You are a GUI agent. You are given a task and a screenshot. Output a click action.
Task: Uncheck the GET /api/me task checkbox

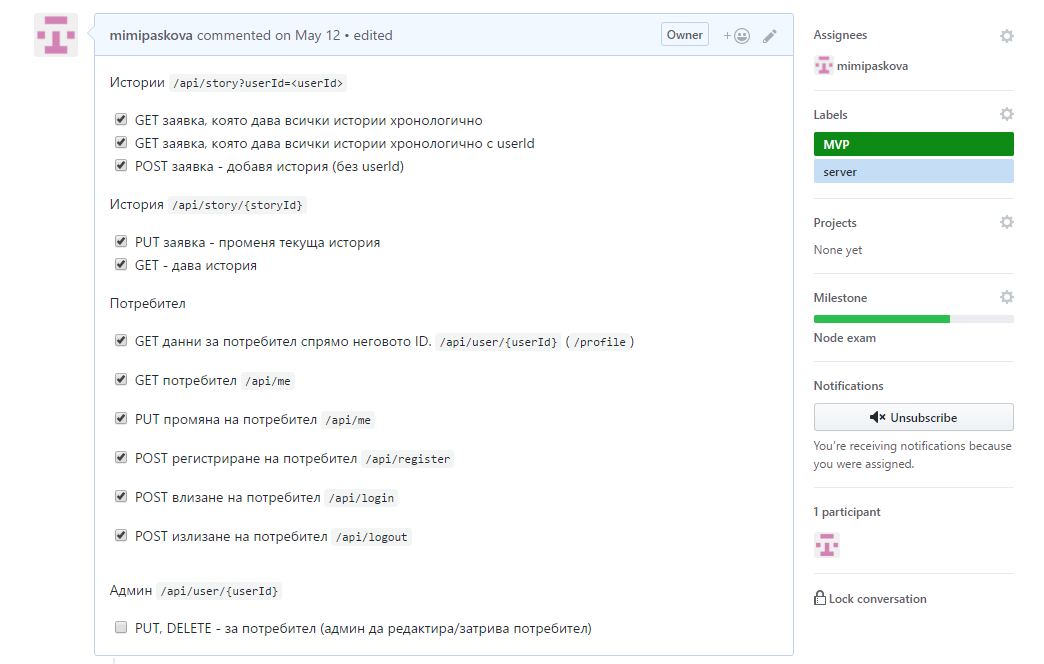click(x=121, y=380)
